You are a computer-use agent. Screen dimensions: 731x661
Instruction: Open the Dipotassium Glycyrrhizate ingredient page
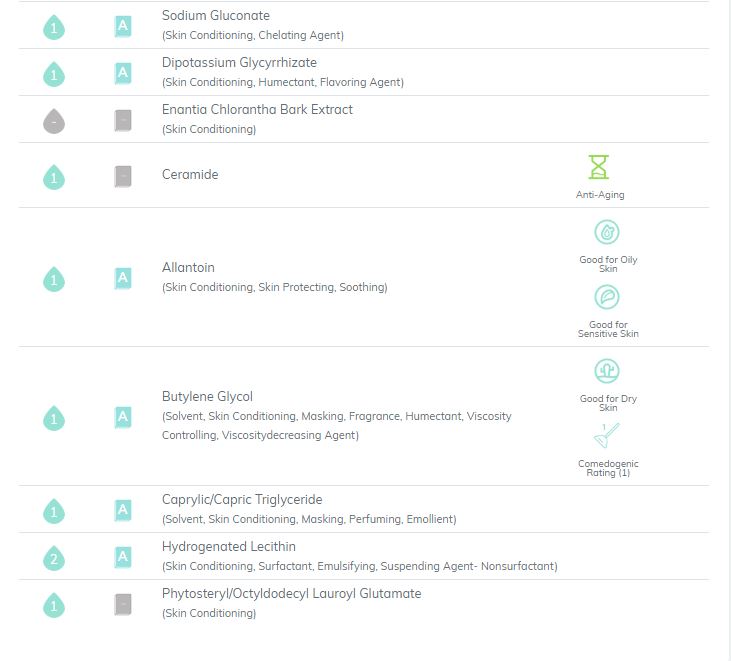click(239, 62)
